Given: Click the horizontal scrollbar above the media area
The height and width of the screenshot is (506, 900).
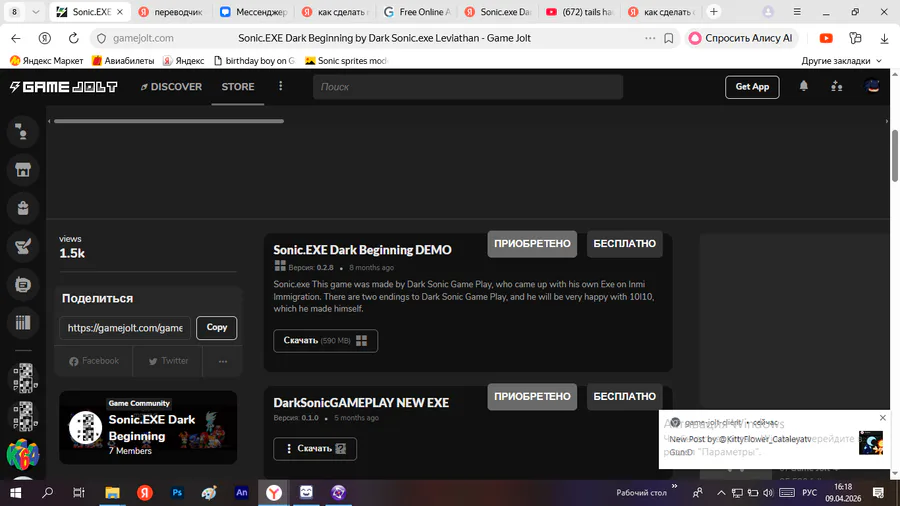Looking at the screenshot, I should click(x=169, y=121).
